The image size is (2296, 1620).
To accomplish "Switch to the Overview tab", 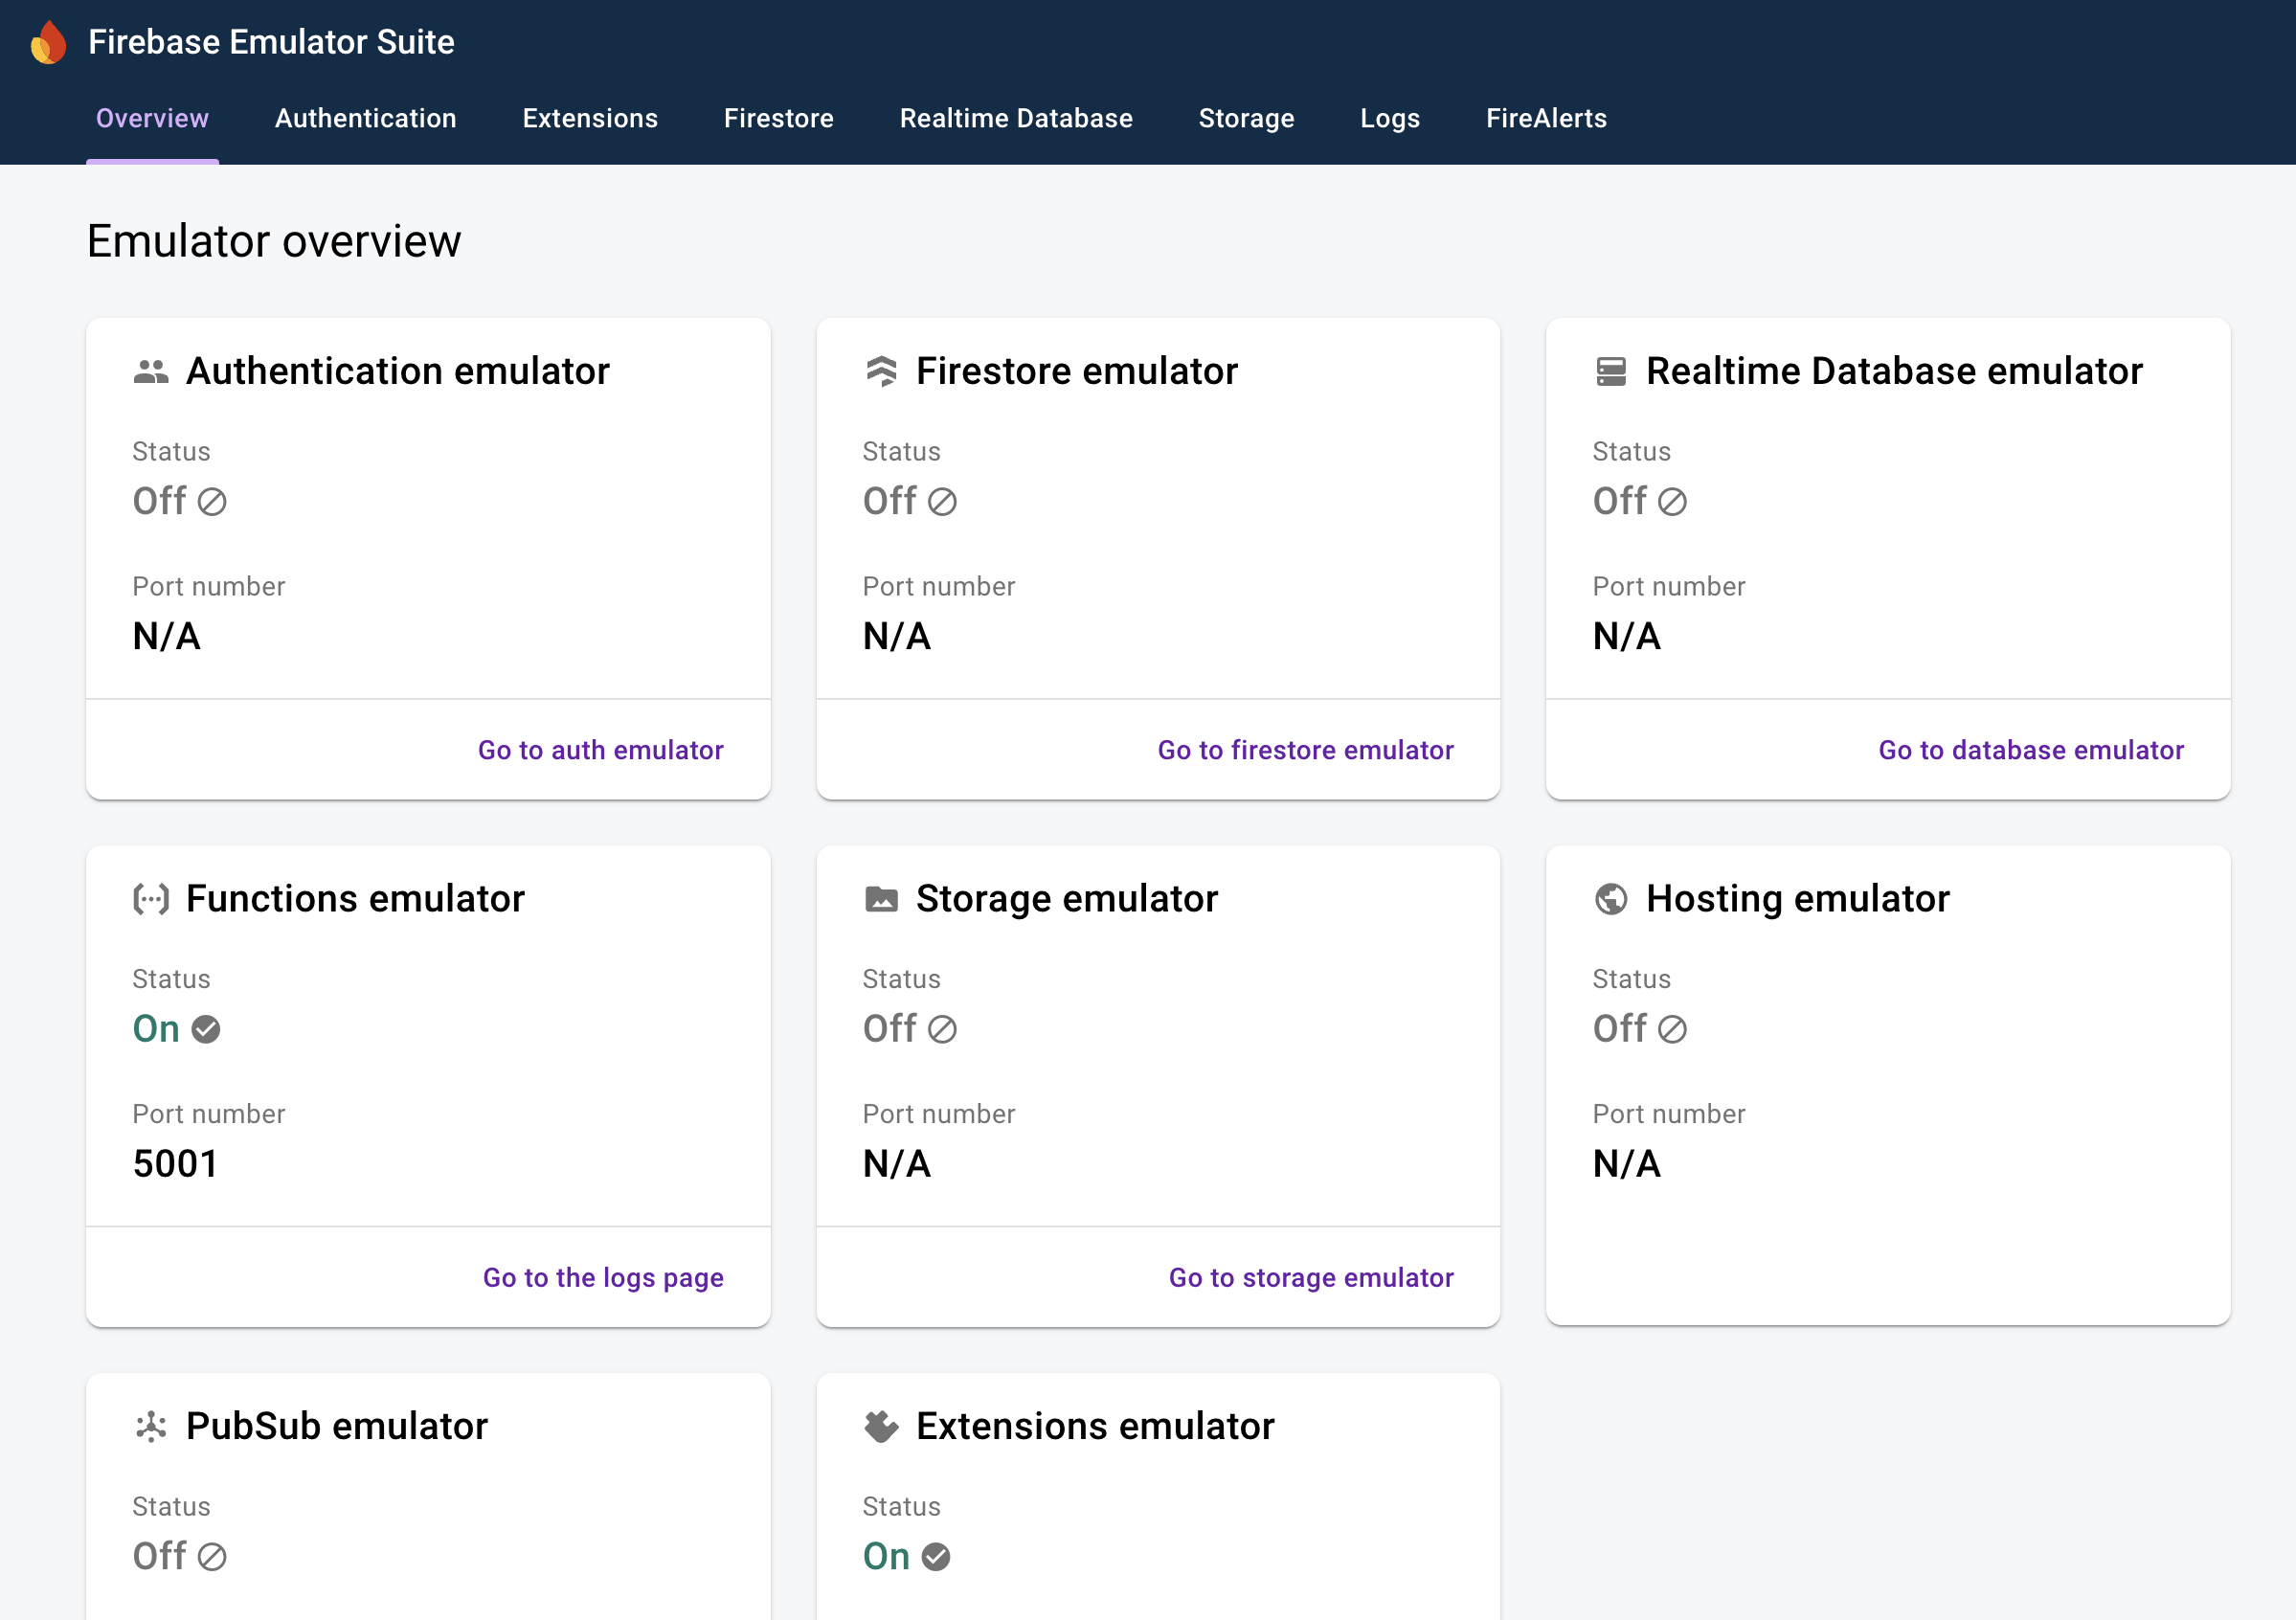I will coord(152,118).
